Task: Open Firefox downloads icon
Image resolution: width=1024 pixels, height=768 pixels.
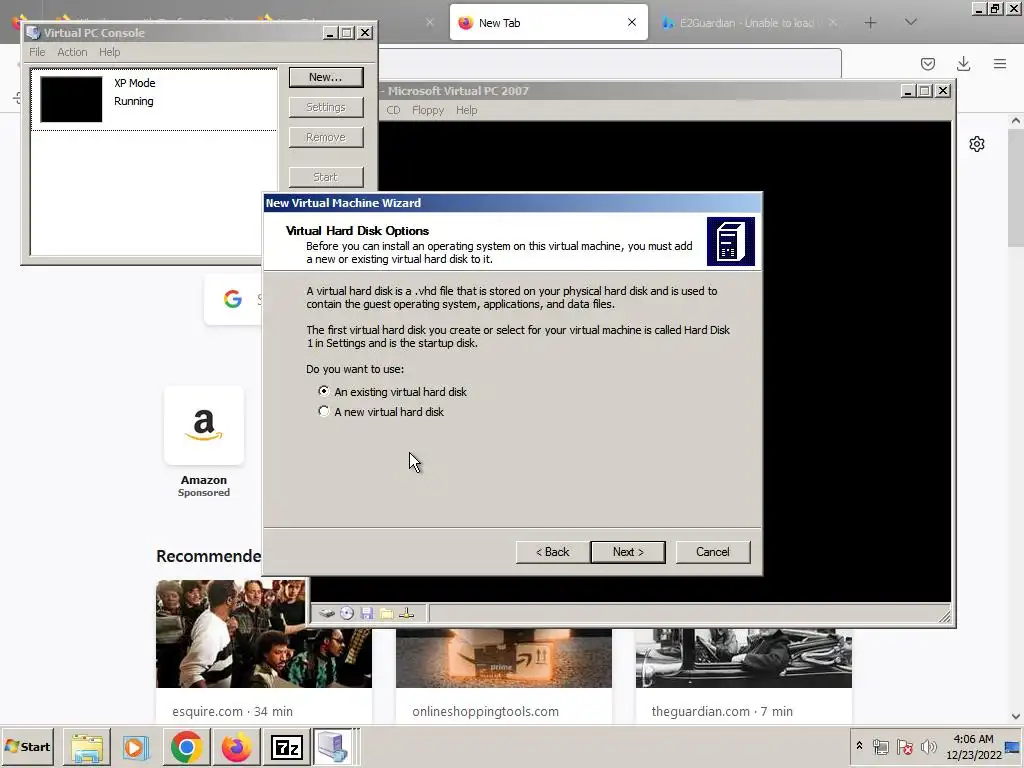Action: (963, 63)
